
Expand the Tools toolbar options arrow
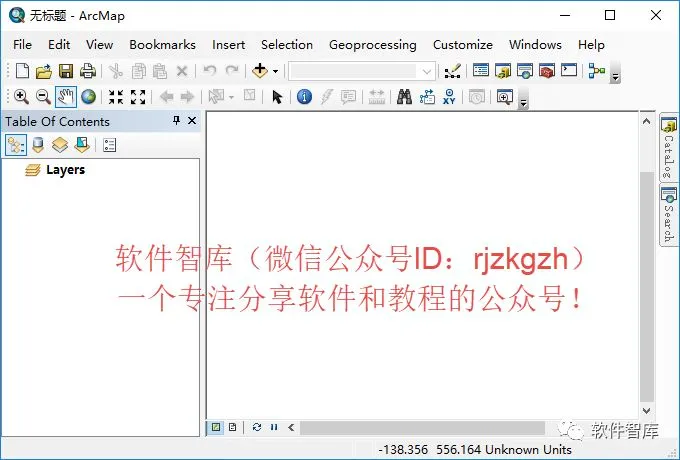pos(523,98)
